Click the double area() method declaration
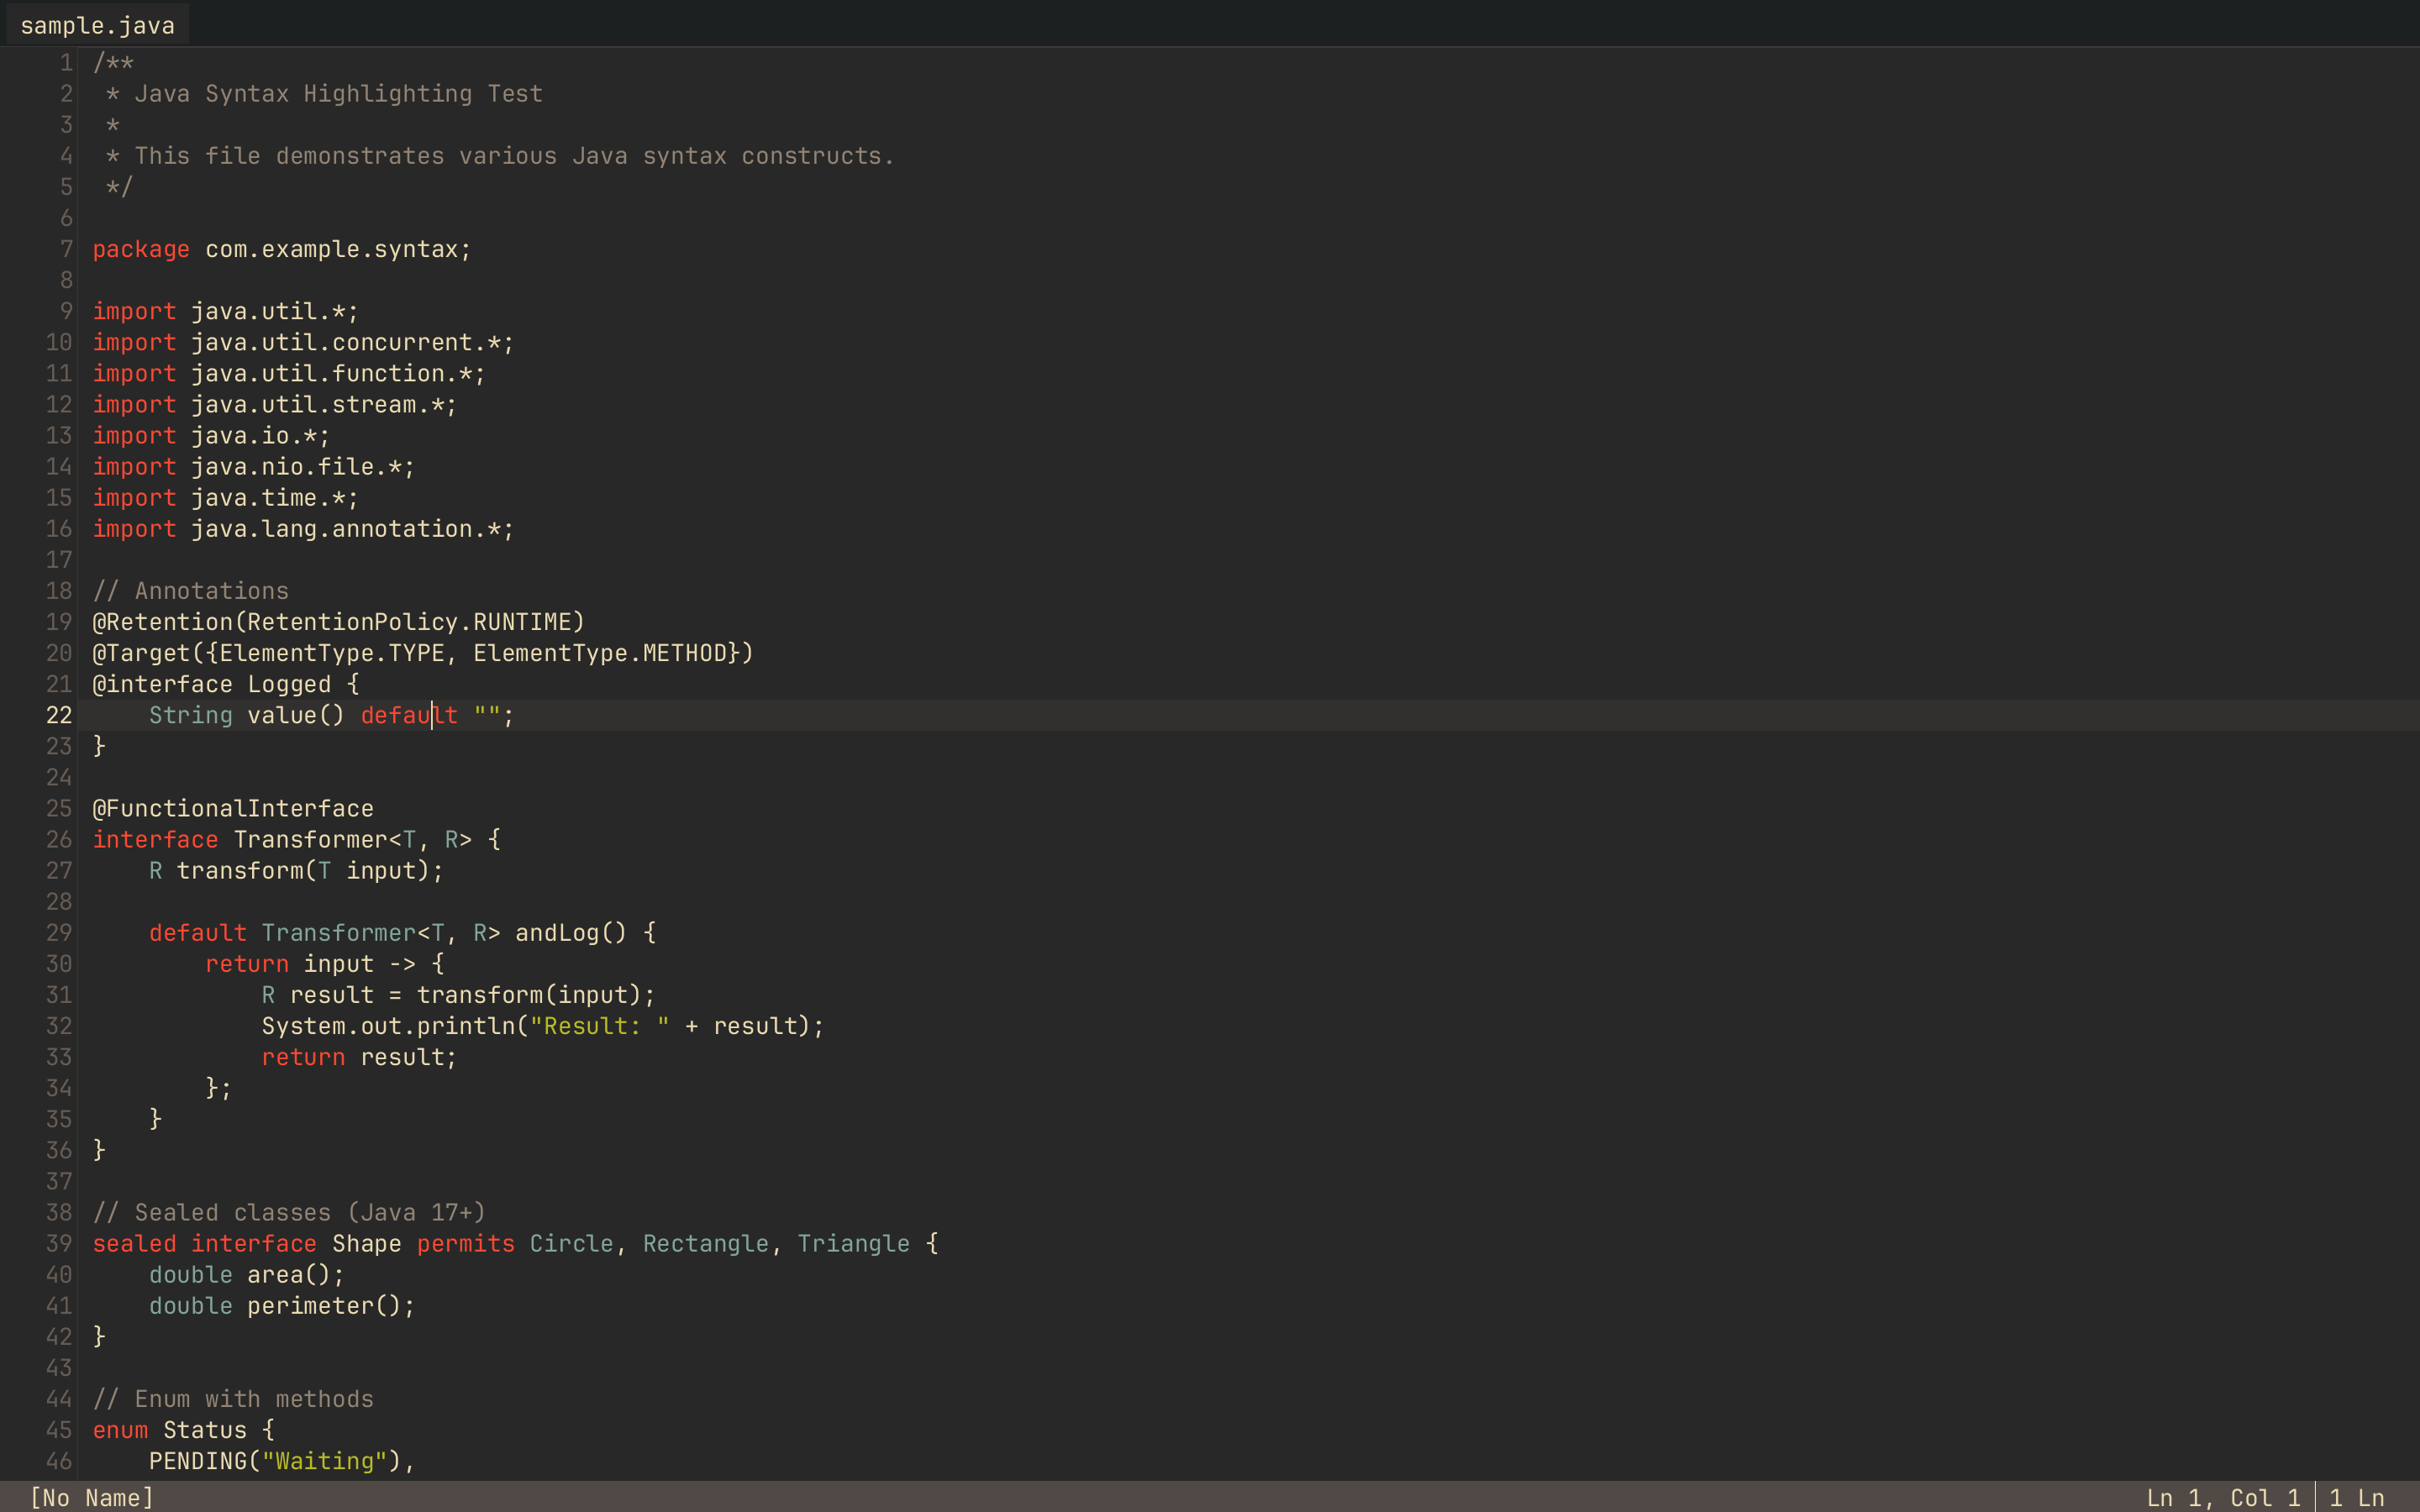 click(x=245, y=1274)
